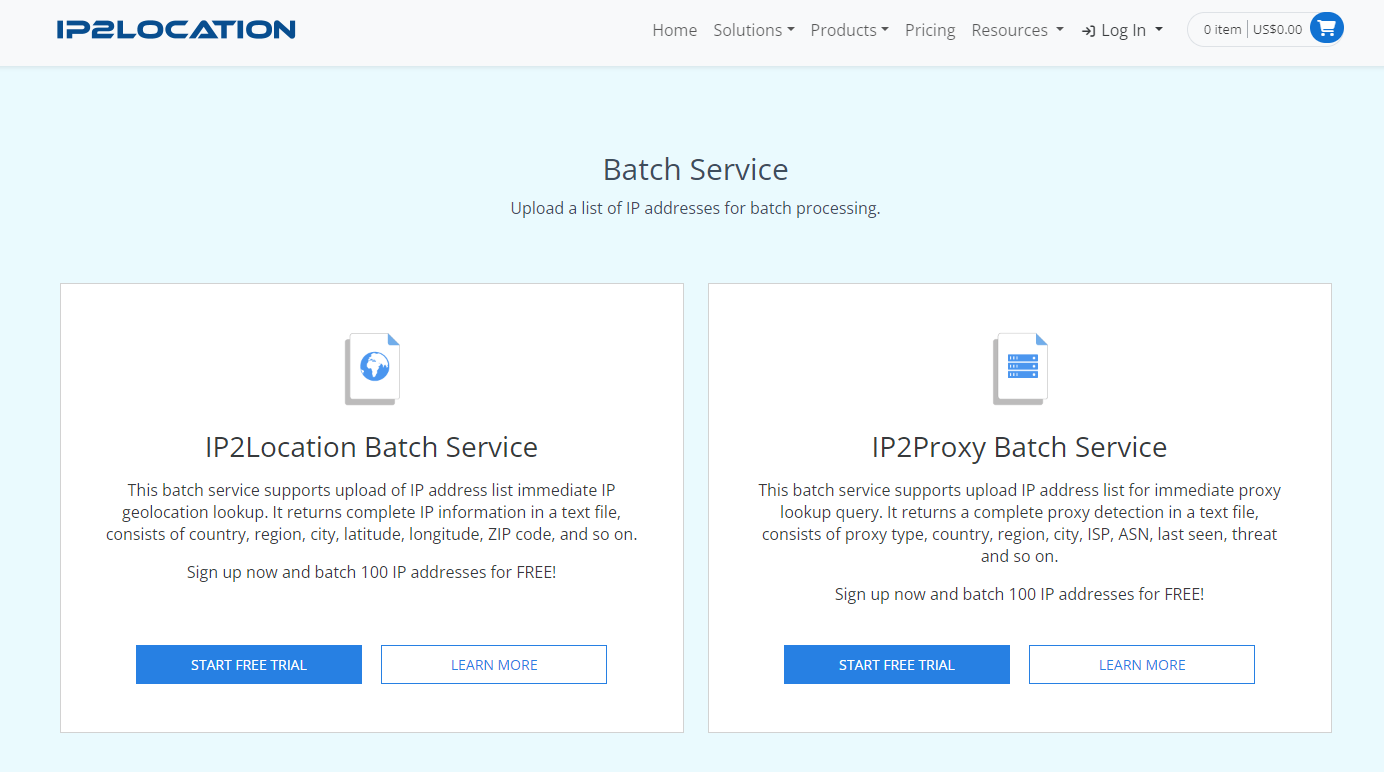The image size is (1384, 772).
Task: Start free trial for IP2Proxy Batch Service
Action: [897, 665]
